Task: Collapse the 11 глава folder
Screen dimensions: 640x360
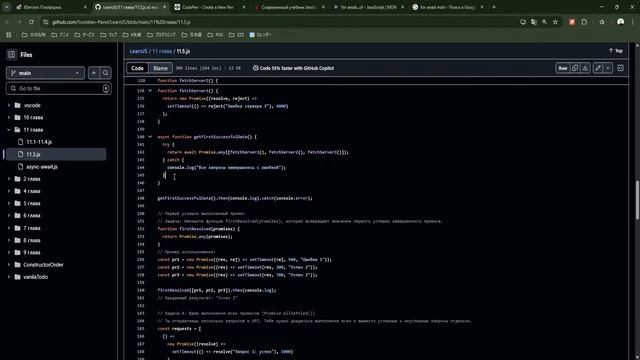Action: pos(9,130)
